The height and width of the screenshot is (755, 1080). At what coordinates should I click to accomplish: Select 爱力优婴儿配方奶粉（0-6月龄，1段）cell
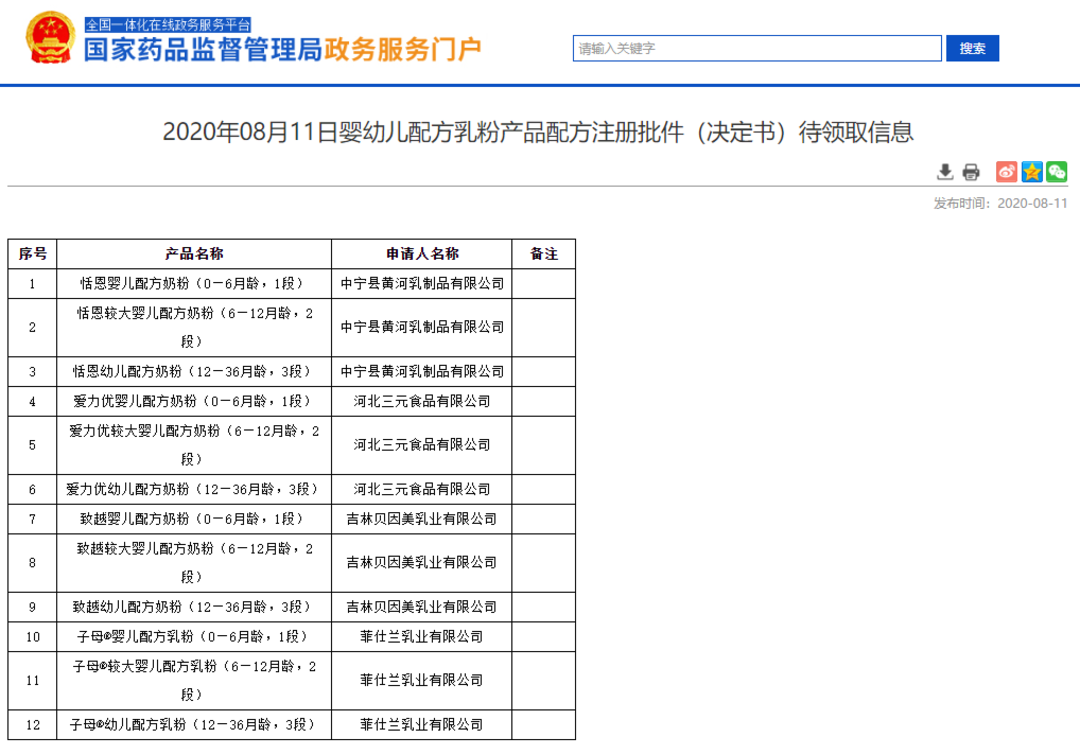pyautogui.click(x=194, y=402)
